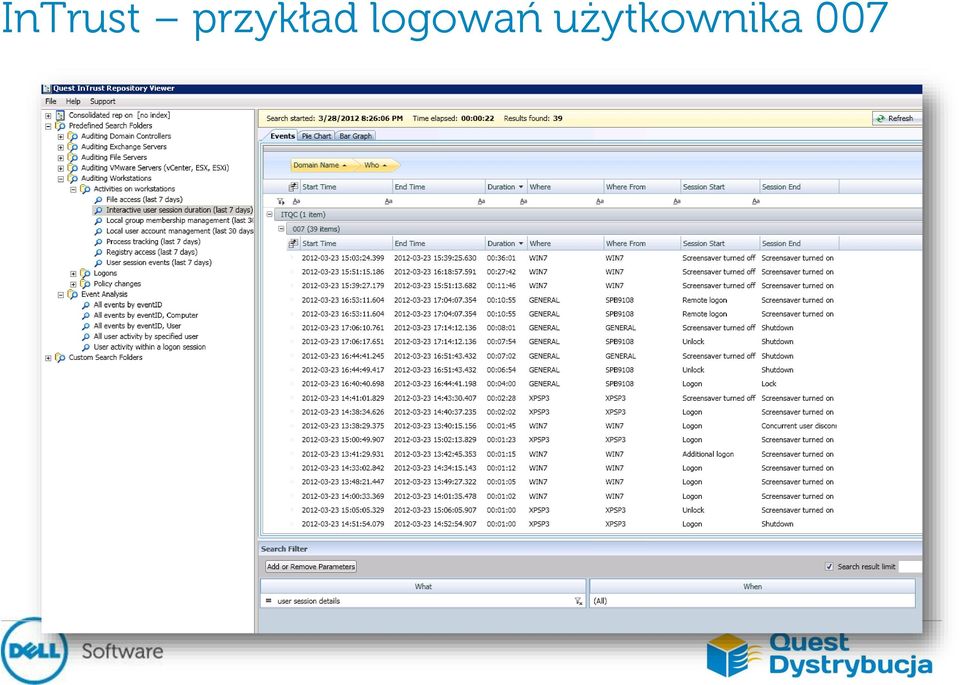The height and width of the screenshot is (685, 960).
Task: Collapse the Predefined Search Folders node
Action: click(x=48, y=125)
